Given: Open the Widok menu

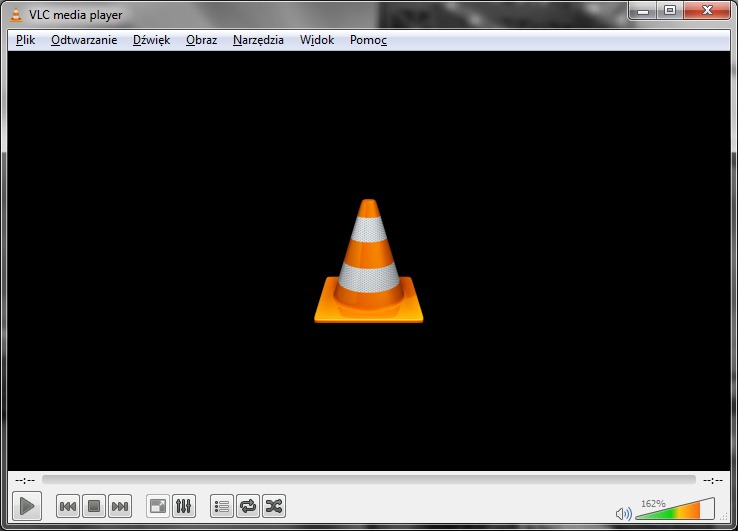Looking at the screenshot, I should [317, 40].
